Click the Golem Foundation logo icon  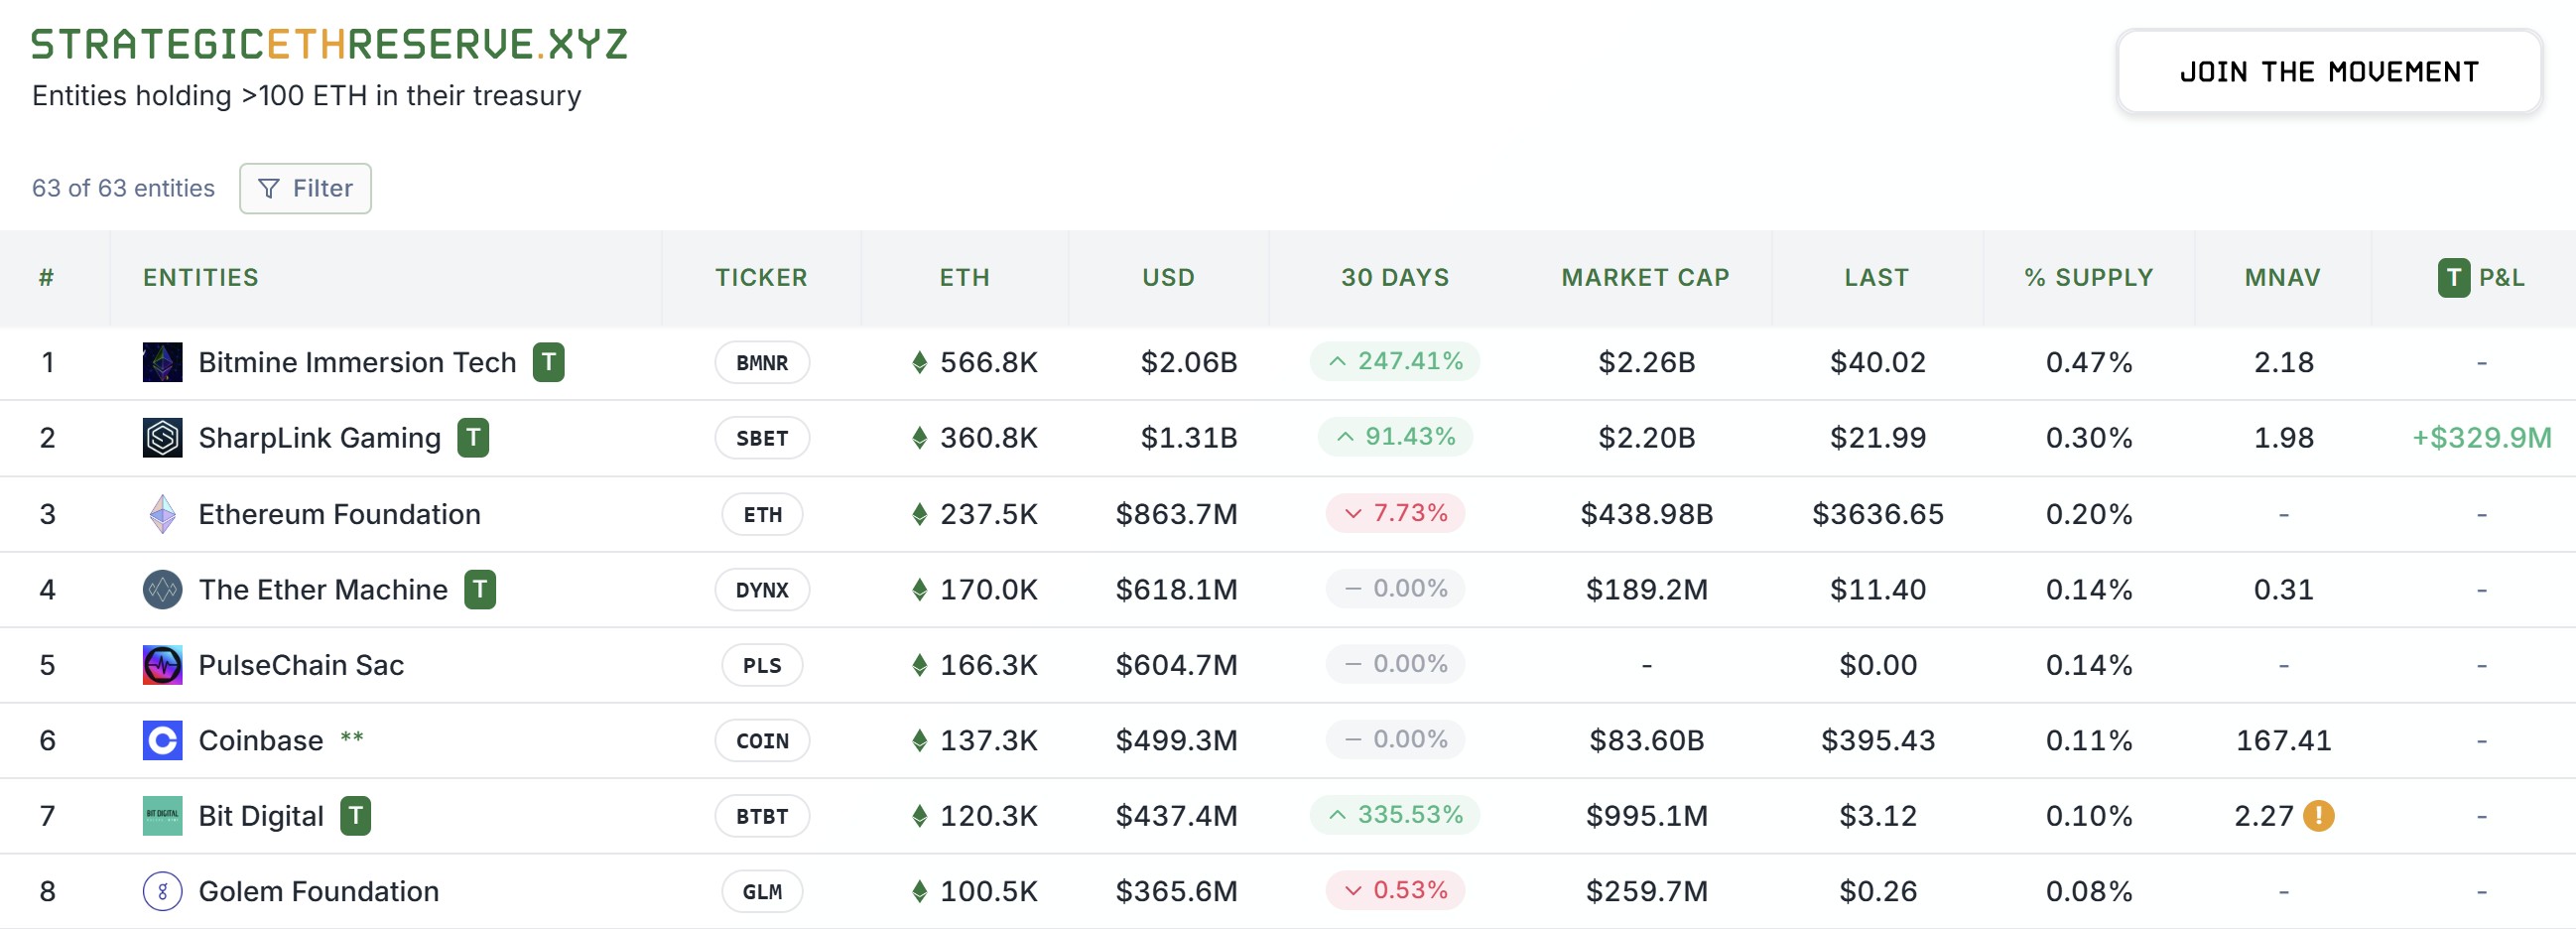pos(162,891)
